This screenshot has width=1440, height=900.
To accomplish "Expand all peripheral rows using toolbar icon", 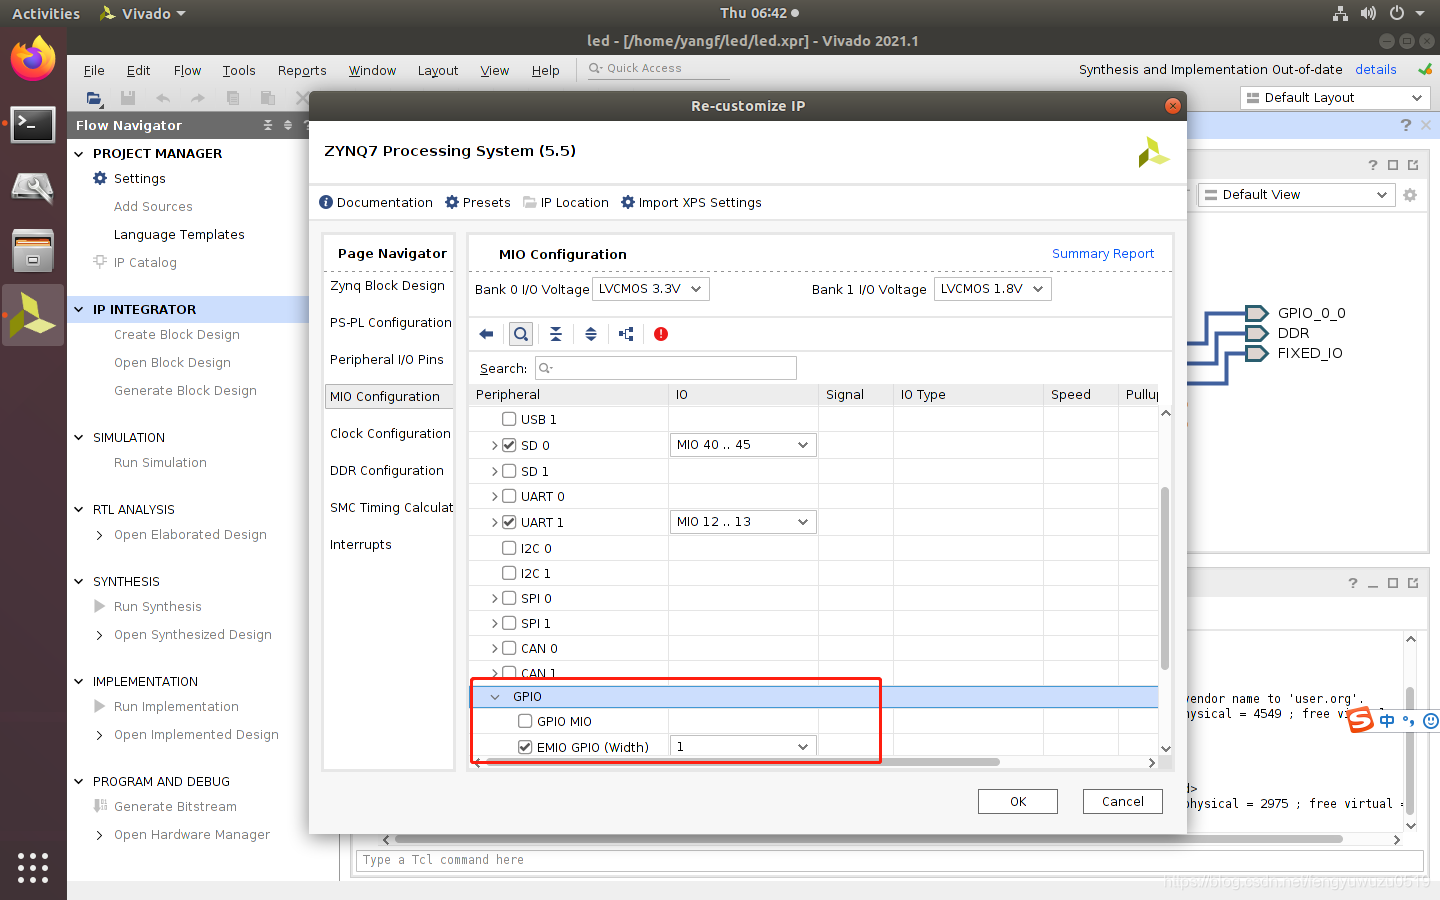I will [591, 333].
